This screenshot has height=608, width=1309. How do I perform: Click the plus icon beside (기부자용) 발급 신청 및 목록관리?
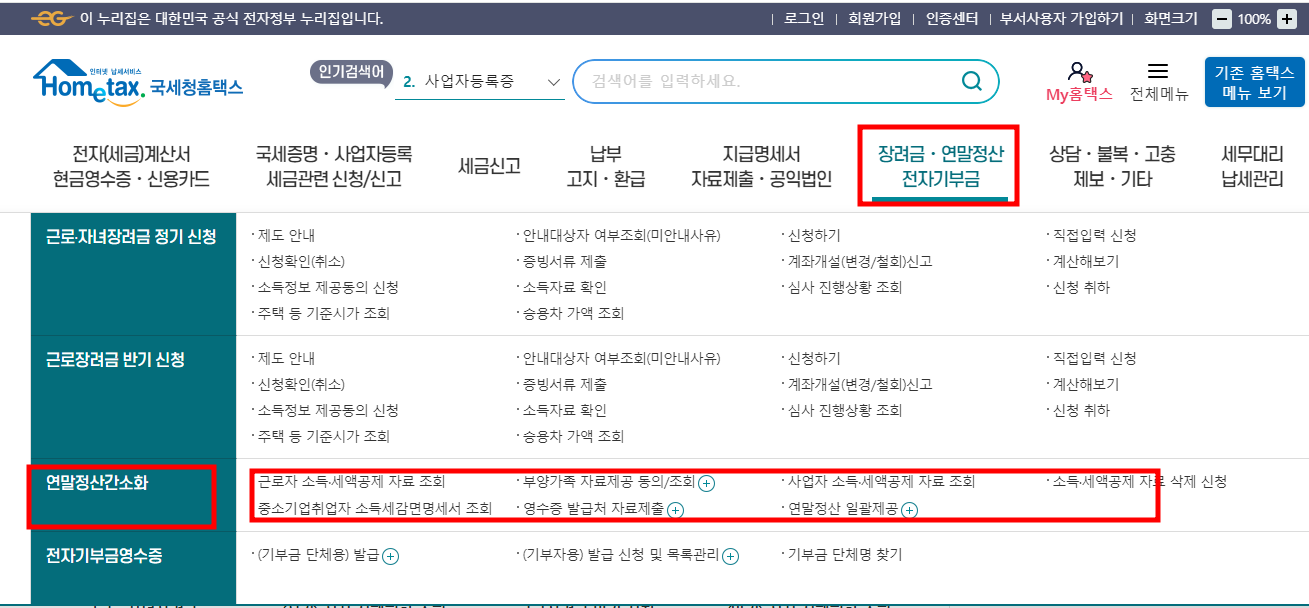pyautogui.click(x=730, y=555)
